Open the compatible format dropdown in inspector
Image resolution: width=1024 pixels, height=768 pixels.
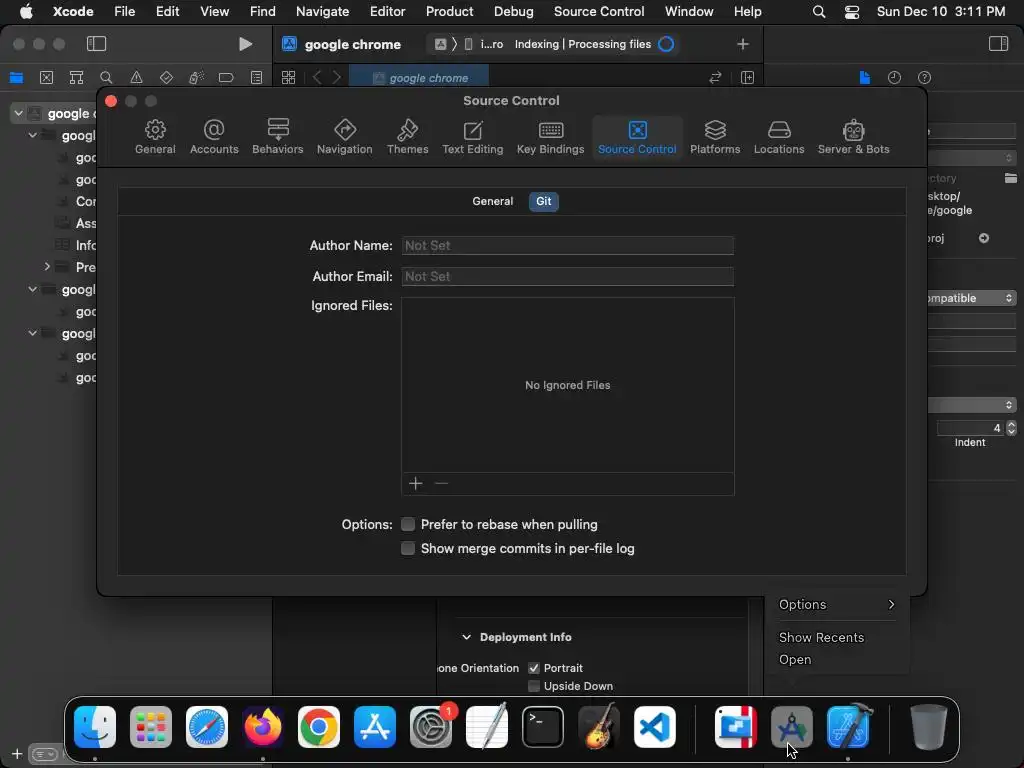[x=971, y=298]
